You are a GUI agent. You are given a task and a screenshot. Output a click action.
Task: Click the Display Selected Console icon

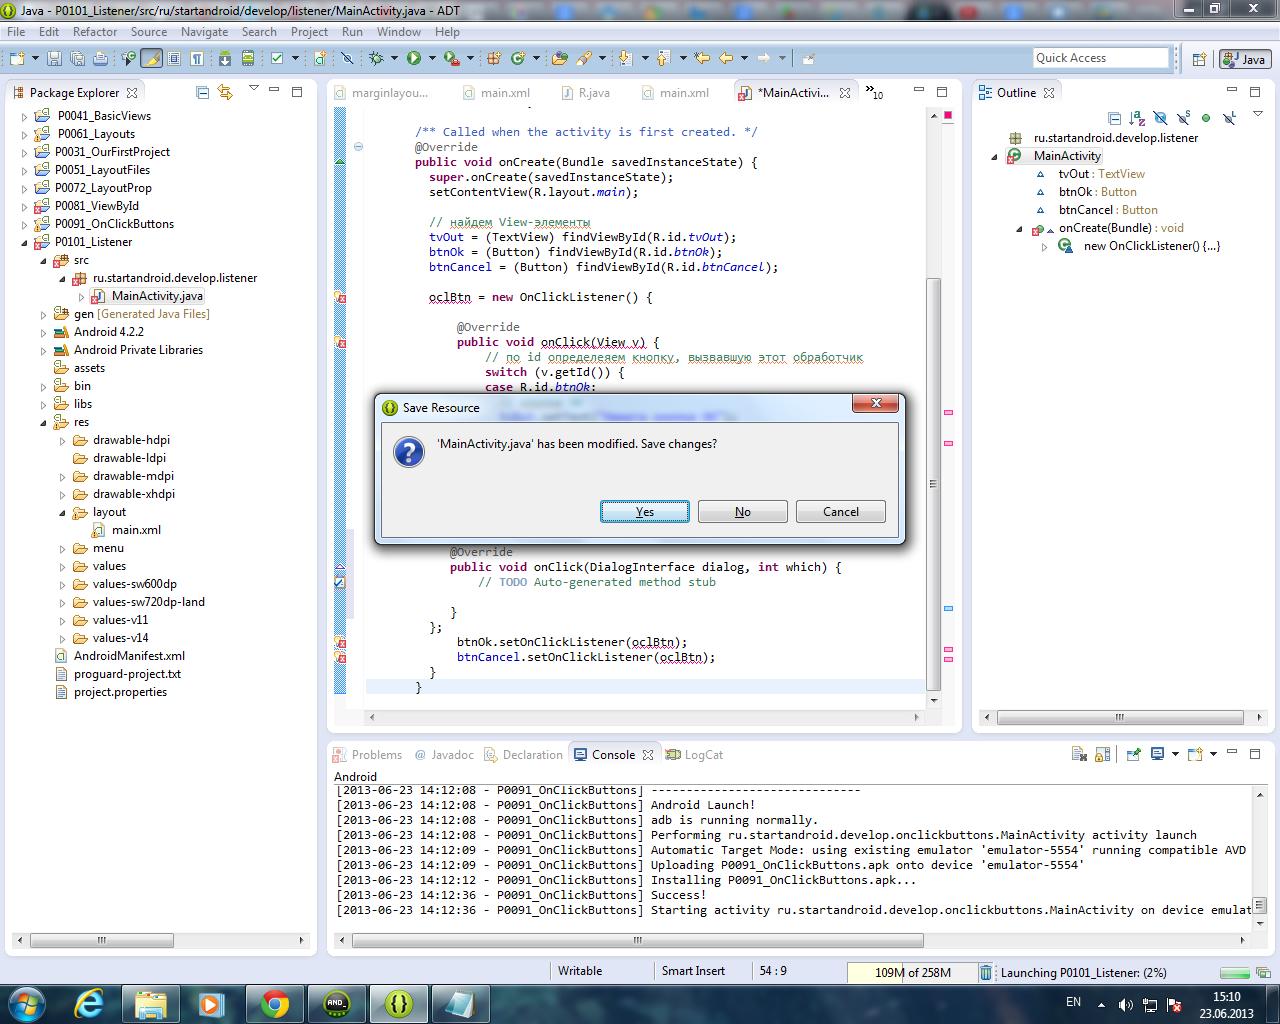1157,754
